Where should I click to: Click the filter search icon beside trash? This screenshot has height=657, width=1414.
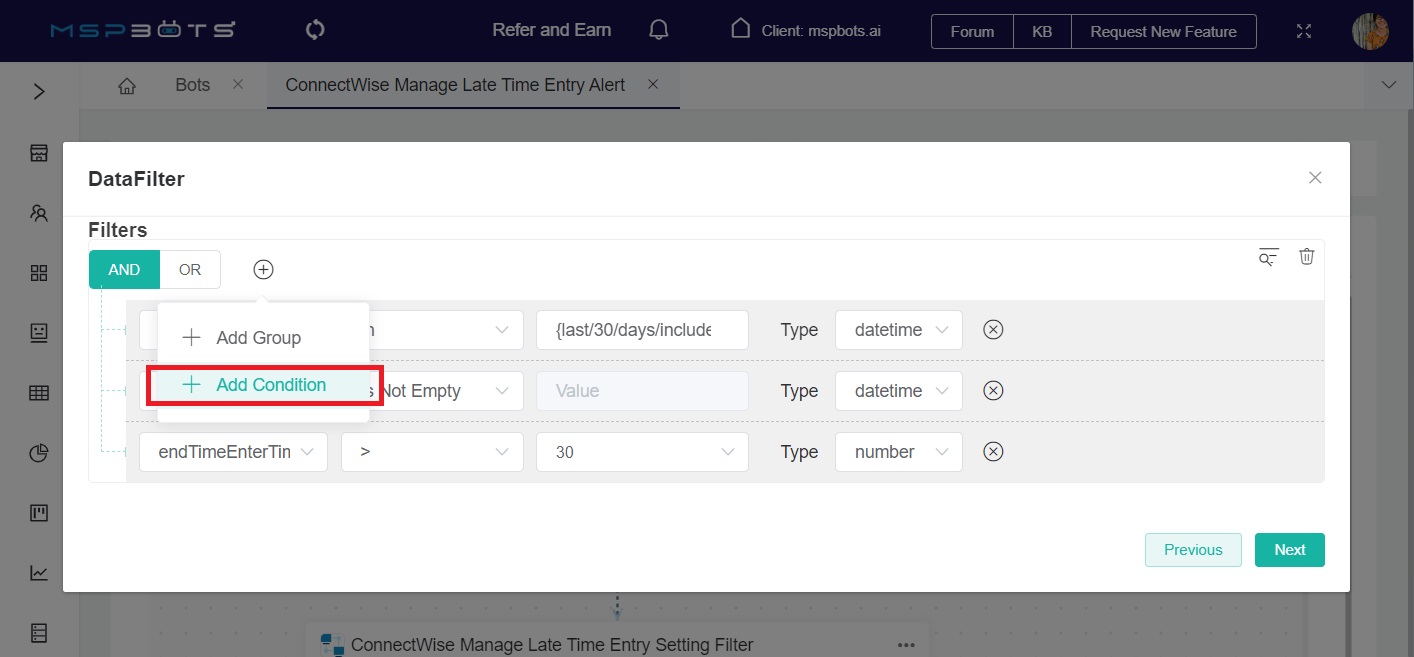1268,257
